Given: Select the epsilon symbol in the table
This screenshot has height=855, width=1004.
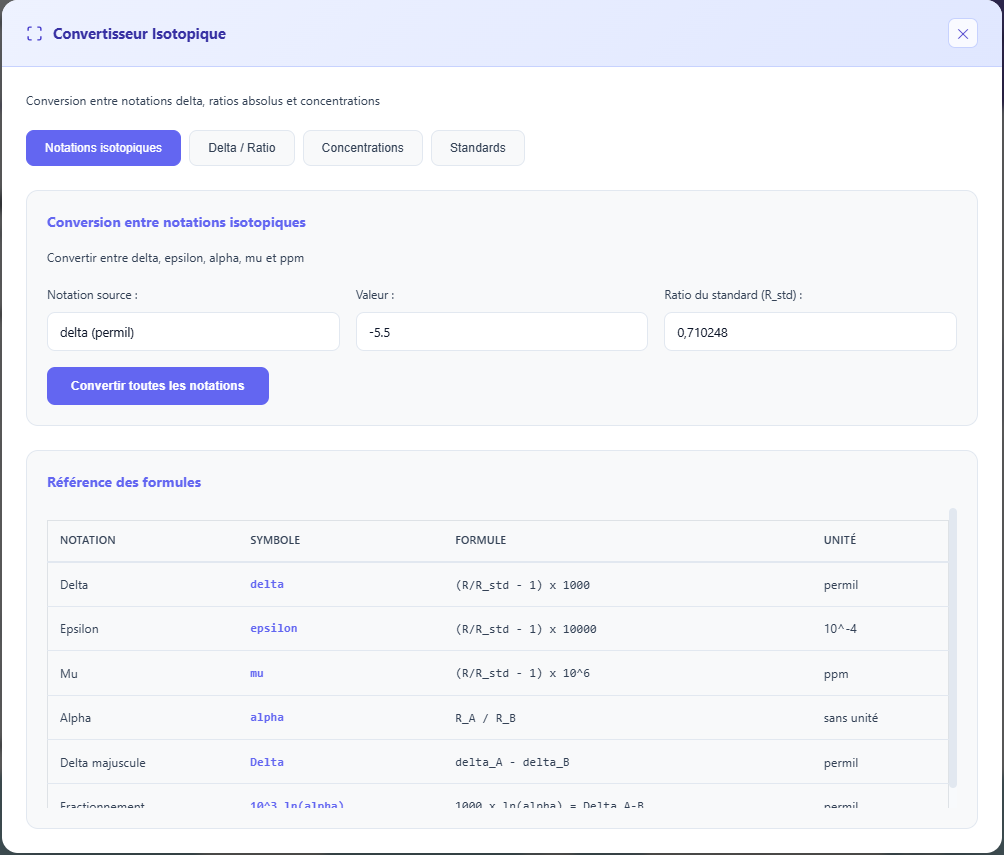Looking at the screenshot, I should coord(273,629).
